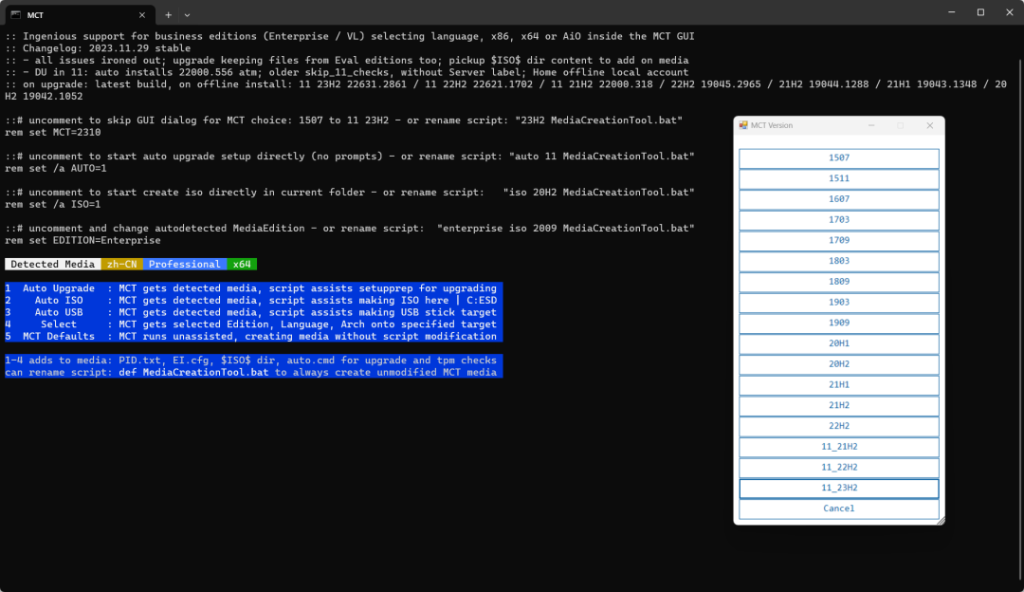Image resolution: width=1024 pixels, height=592 pixels.
Task: Click the 'MCT Defaults' option line
Action: [x=253, y=337]
